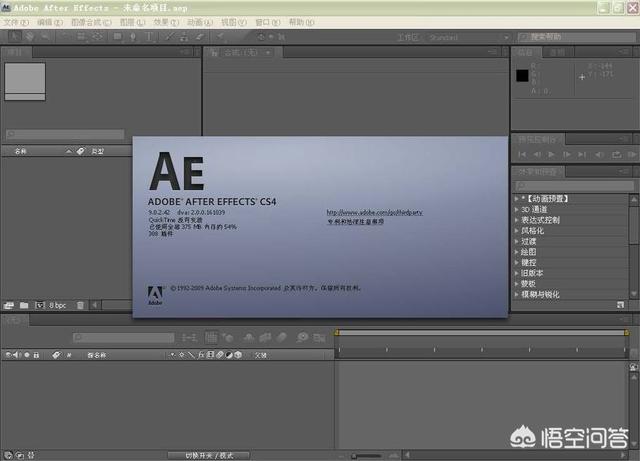Open the 图像合成 (Composition) menu
Screen dimensions: 640x461
click(91, 22)
